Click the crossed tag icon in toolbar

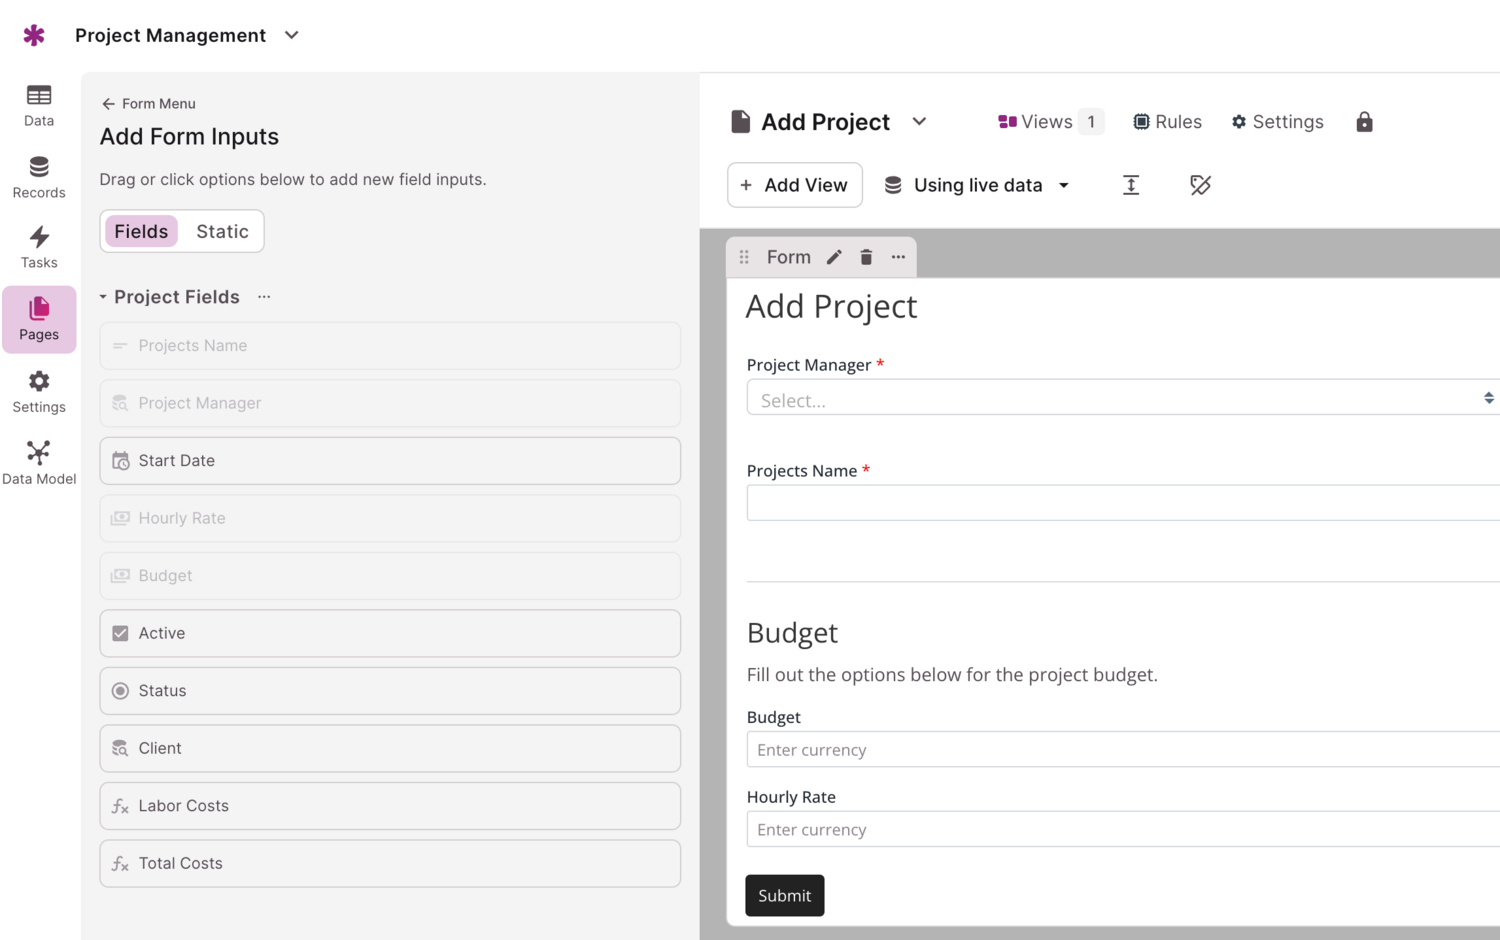pyautogui.click(x=1200, y=185)
